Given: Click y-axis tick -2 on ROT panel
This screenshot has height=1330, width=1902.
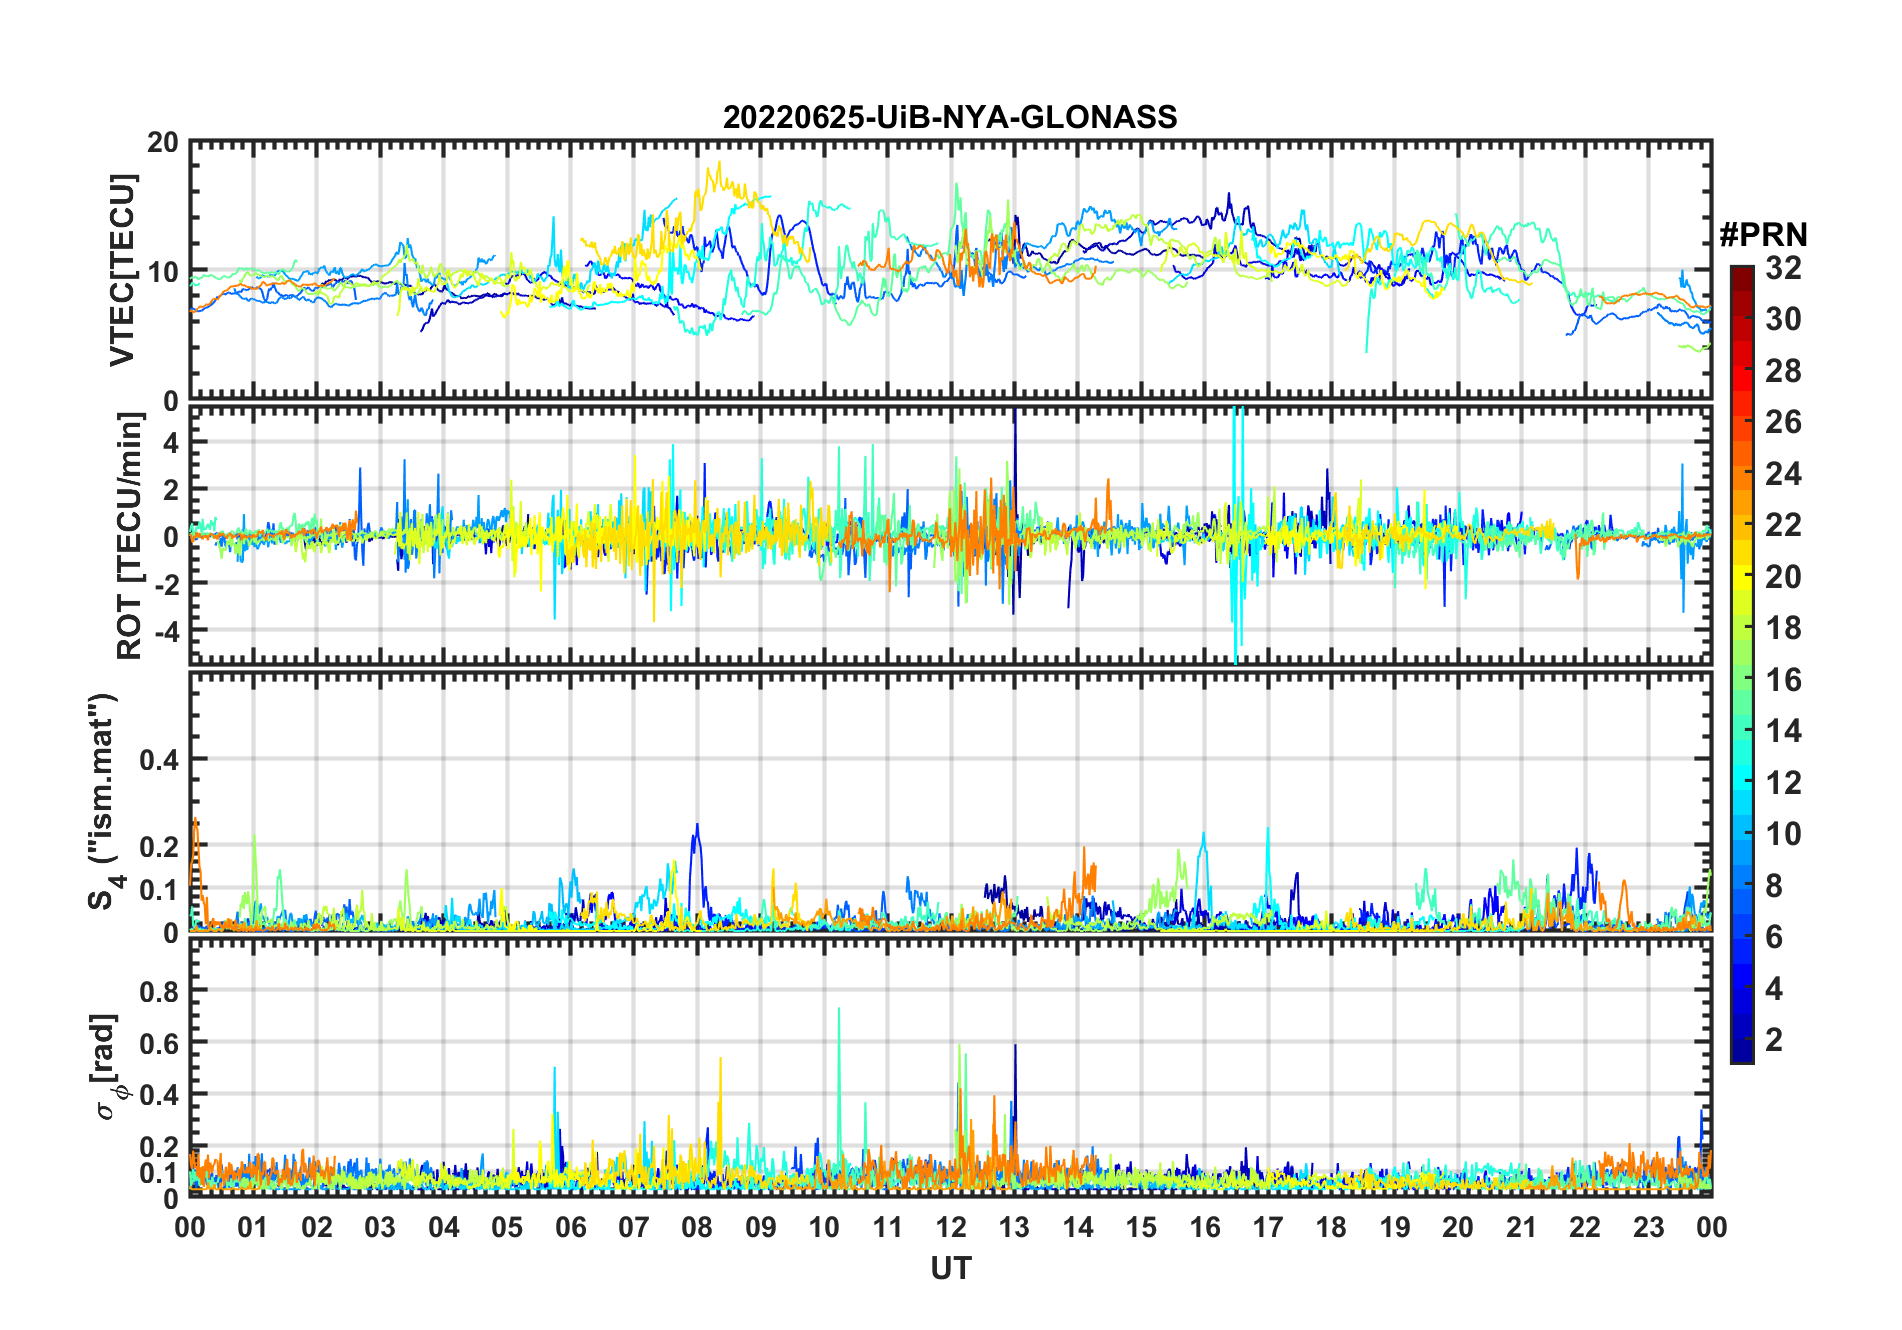Looking at the screenshot, I should (x=166, y=584).
